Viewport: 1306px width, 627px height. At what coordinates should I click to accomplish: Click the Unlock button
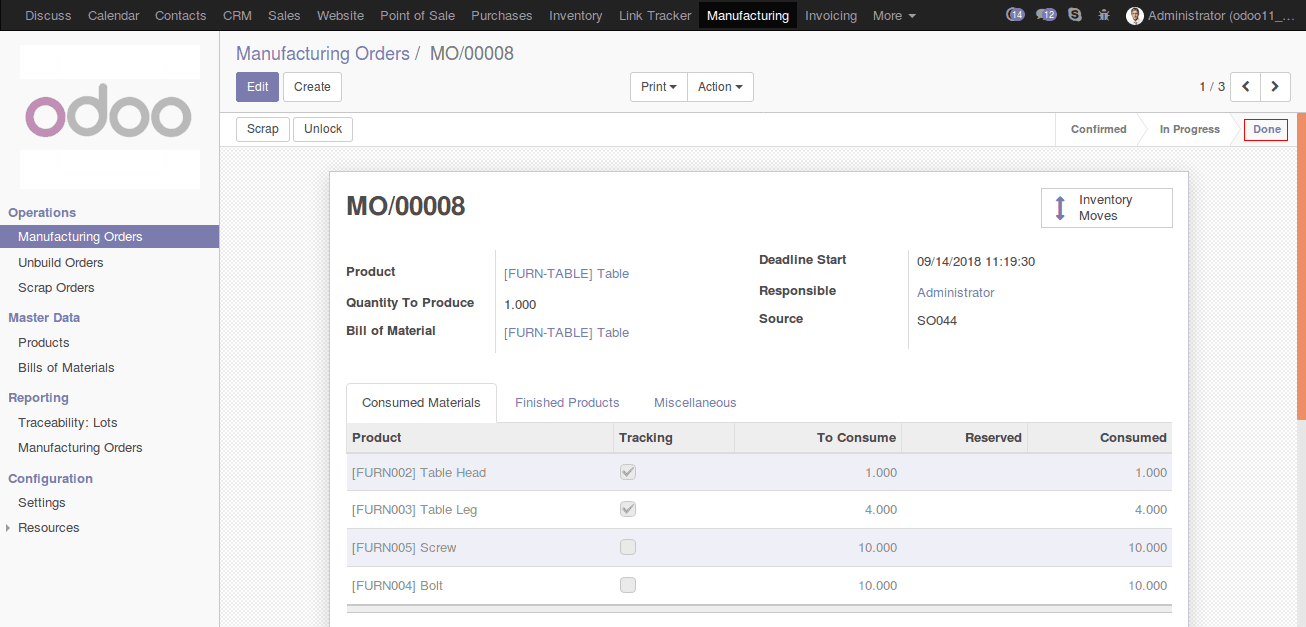pyautogui.click(x=323, y=129)
